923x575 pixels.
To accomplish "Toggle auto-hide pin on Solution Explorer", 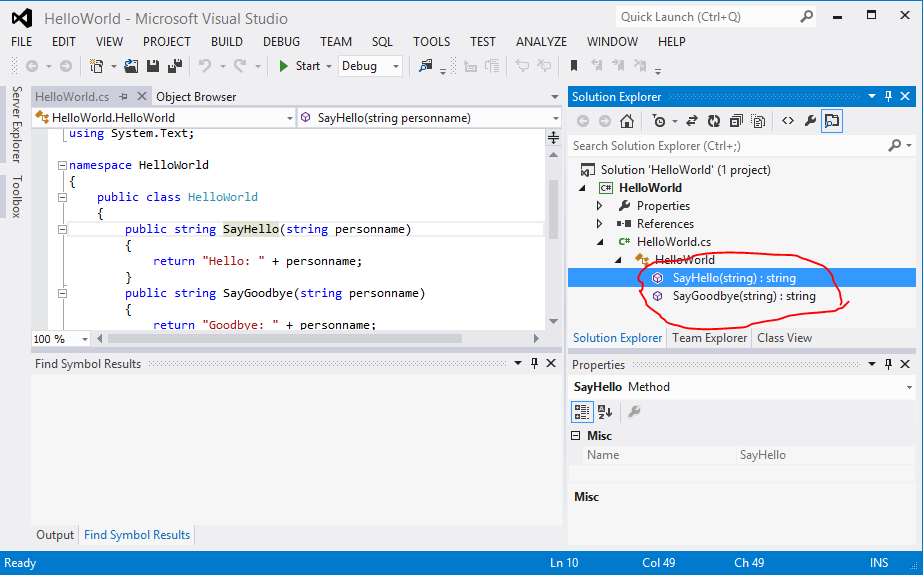I will point(888,97).
